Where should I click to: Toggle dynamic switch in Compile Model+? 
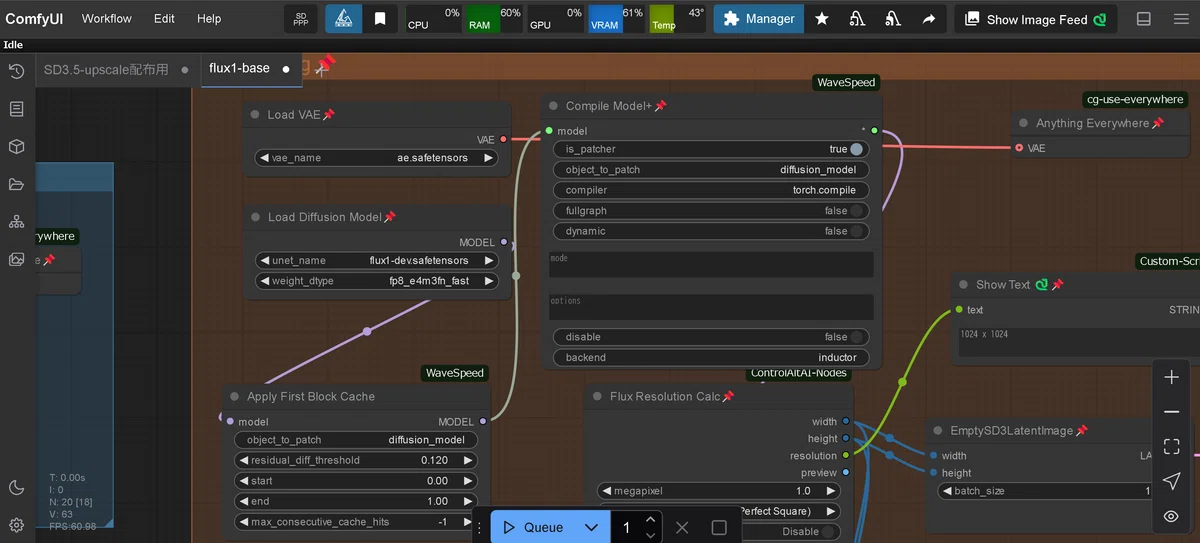coord(855,231)
